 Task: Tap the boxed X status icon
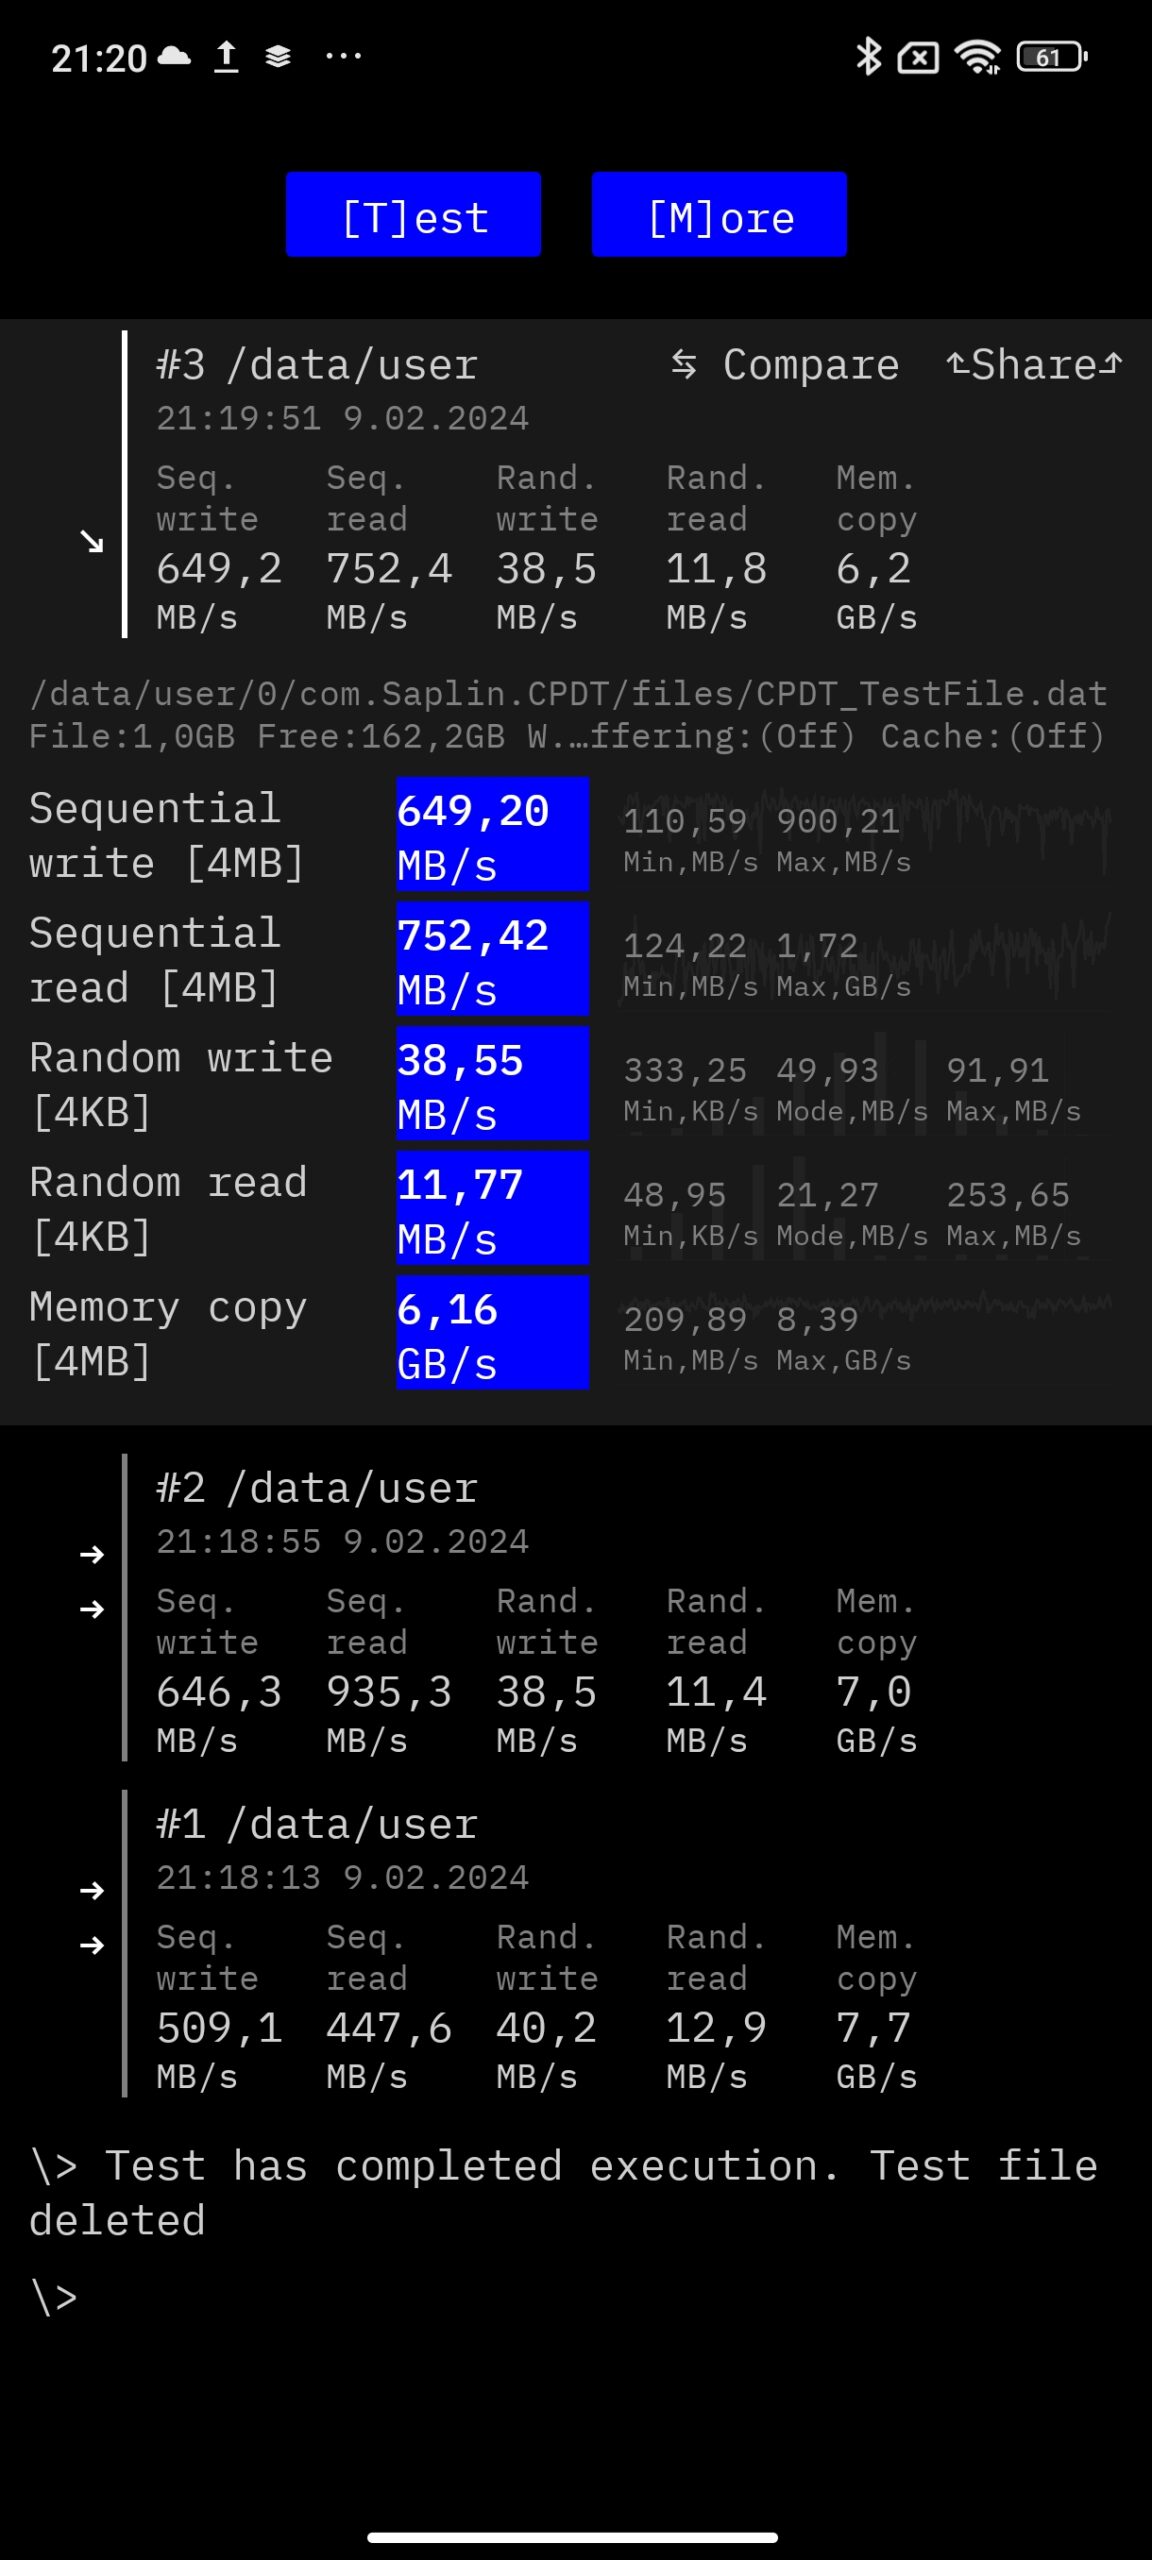(918, 57)
